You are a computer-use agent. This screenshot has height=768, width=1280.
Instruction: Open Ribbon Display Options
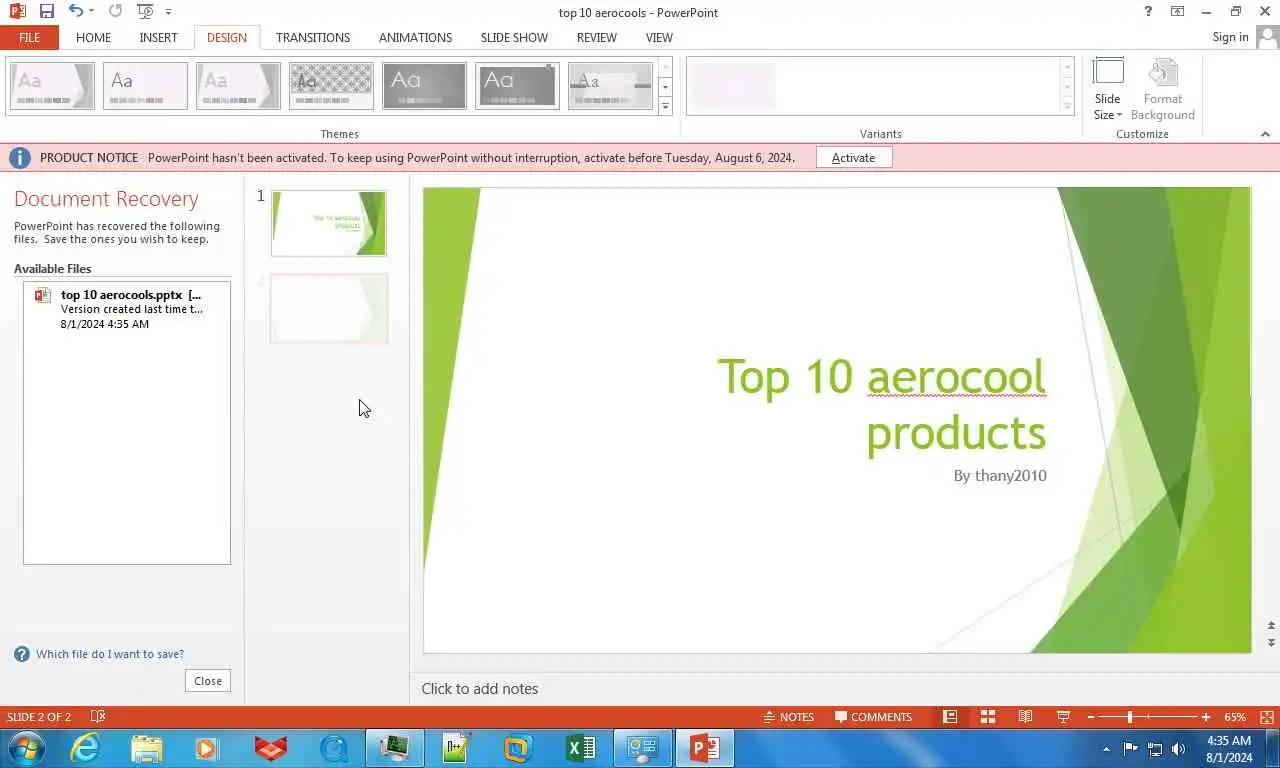[1177, 12]
